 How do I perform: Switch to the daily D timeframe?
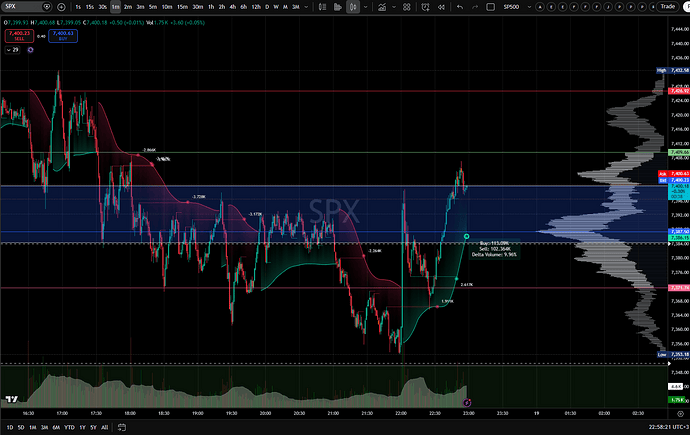point(267,7)
